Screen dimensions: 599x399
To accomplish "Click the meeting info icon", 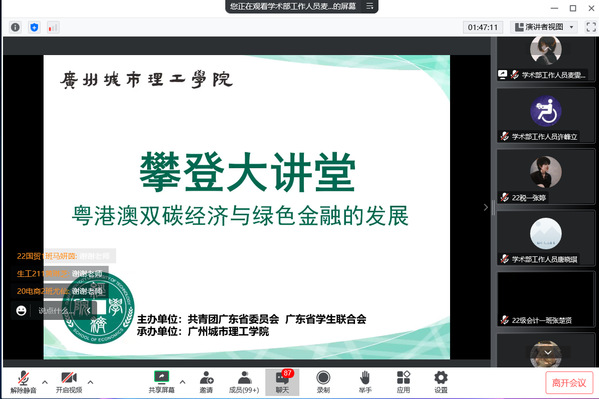I will tap(15, 28).
